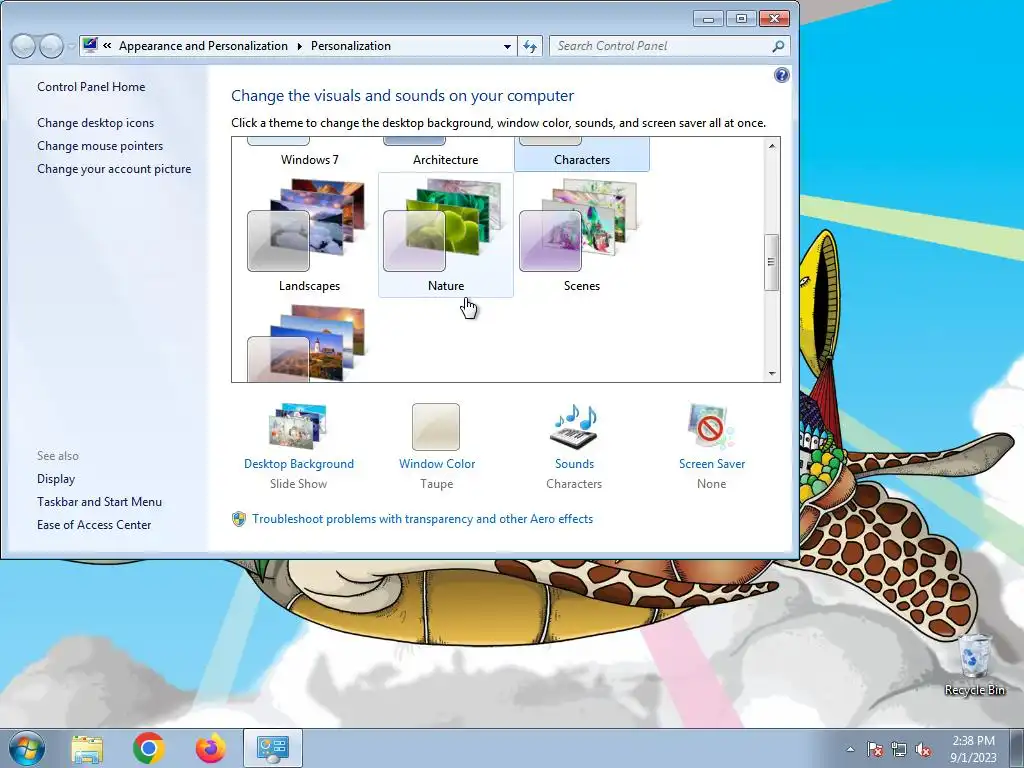Viewport: 1024px width, 768px height.
Task: Open the Screen Saver icon
Action: [711, 426]
